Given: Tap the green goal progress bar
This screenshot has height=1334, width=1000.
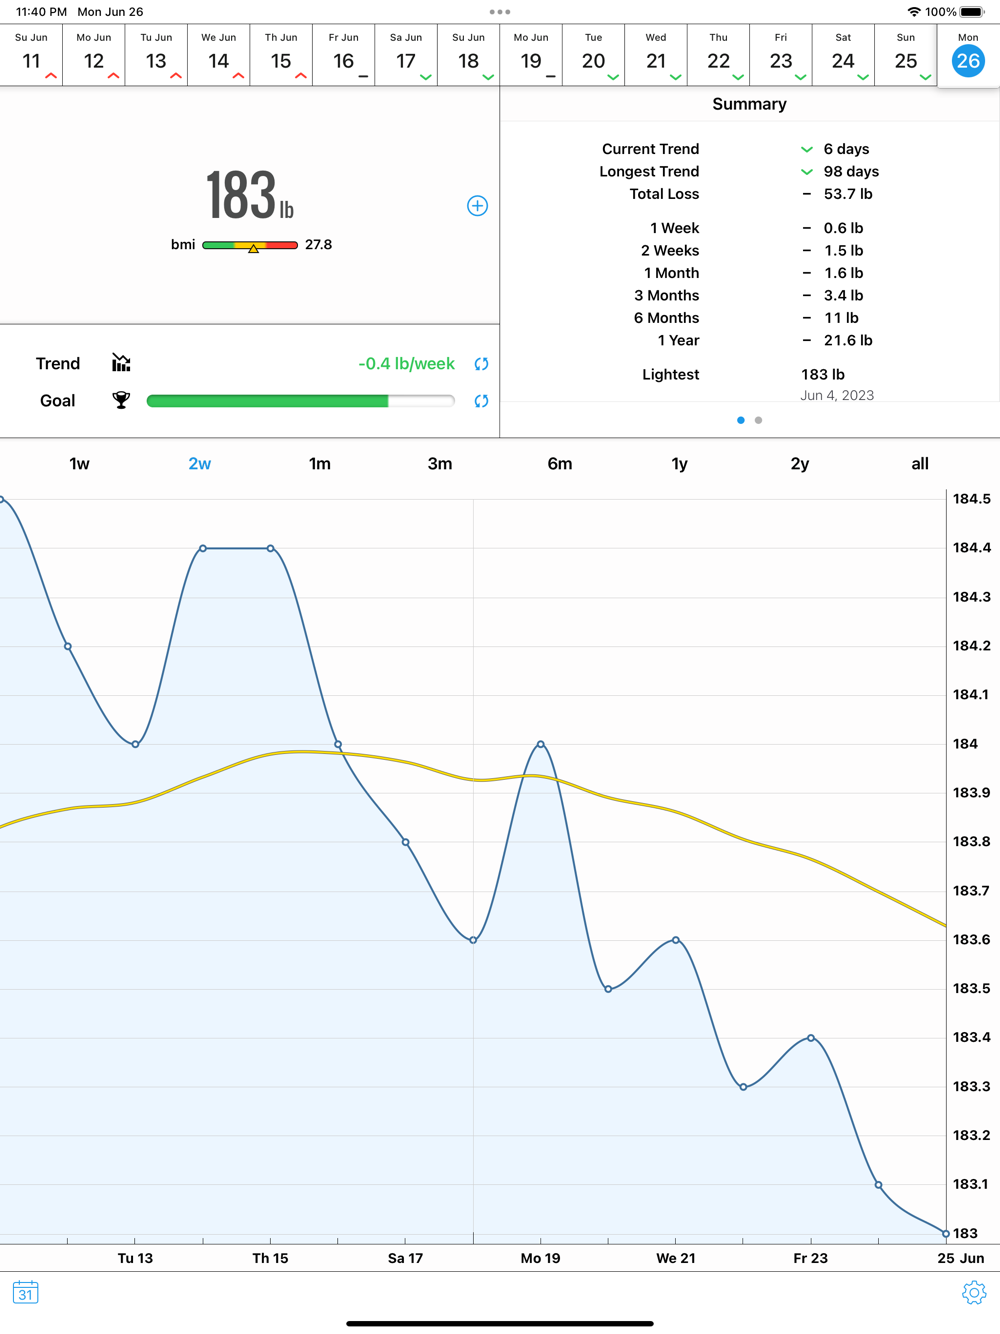Looking at the screenshot, I should tap(300, 401).
